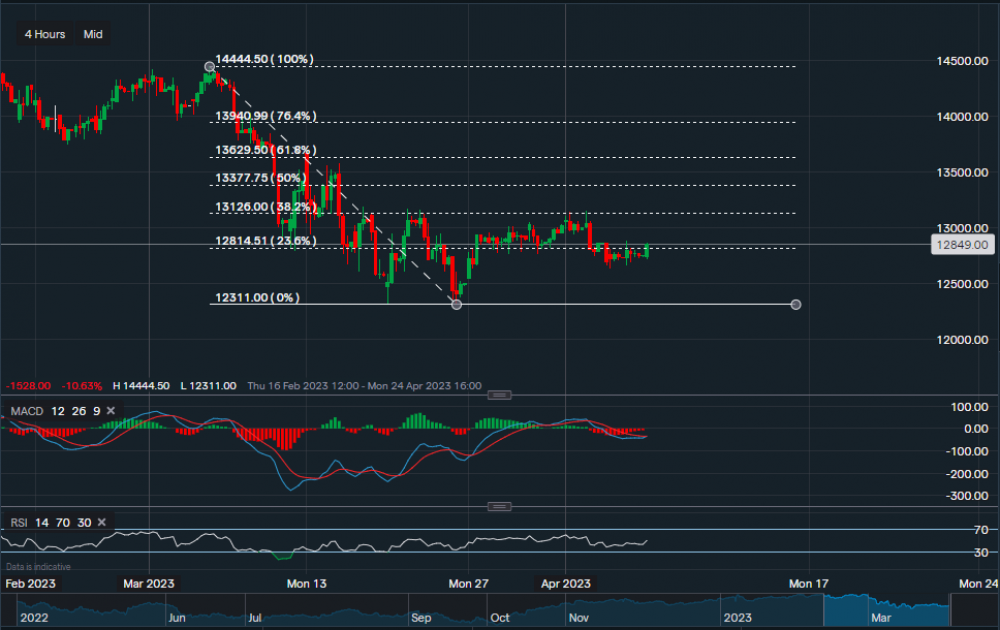1000x630 pixels.
Task: Open the Mid price type selector
Action: (93, 34)
